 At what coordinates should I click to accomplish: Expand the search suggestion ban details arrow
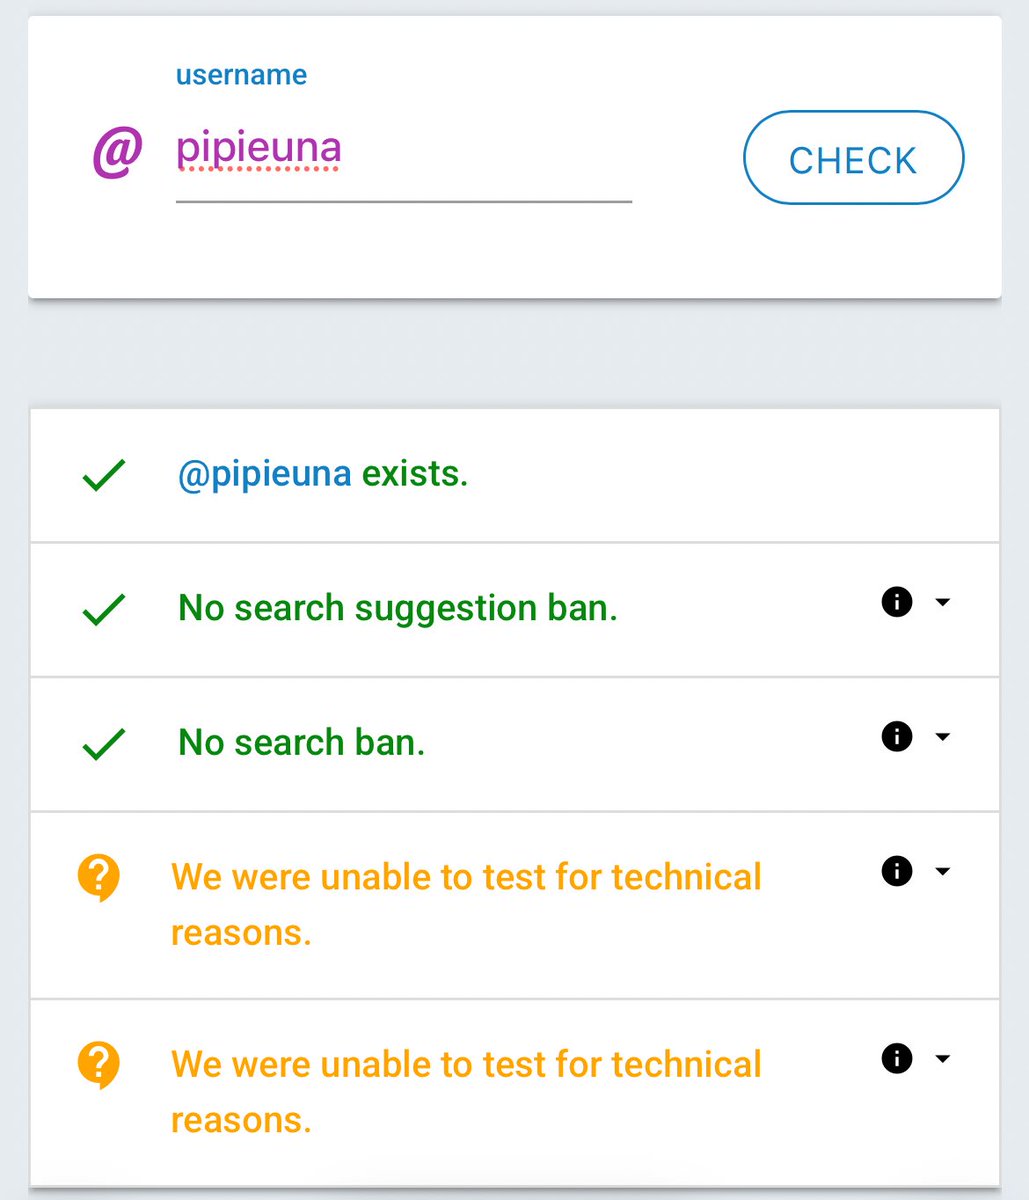(x=942, y=602)
